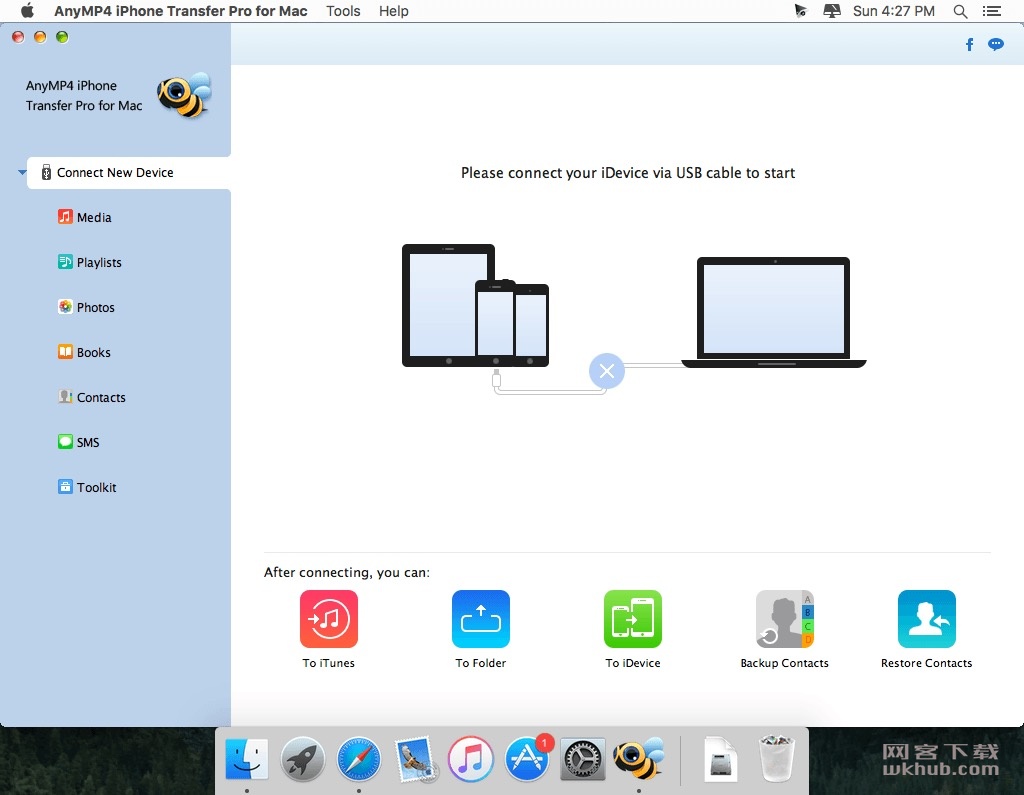Click the 'After connecting, you can:' text
The height and width of the screenshot is (795, 1024).
click(x=347, y=572)
